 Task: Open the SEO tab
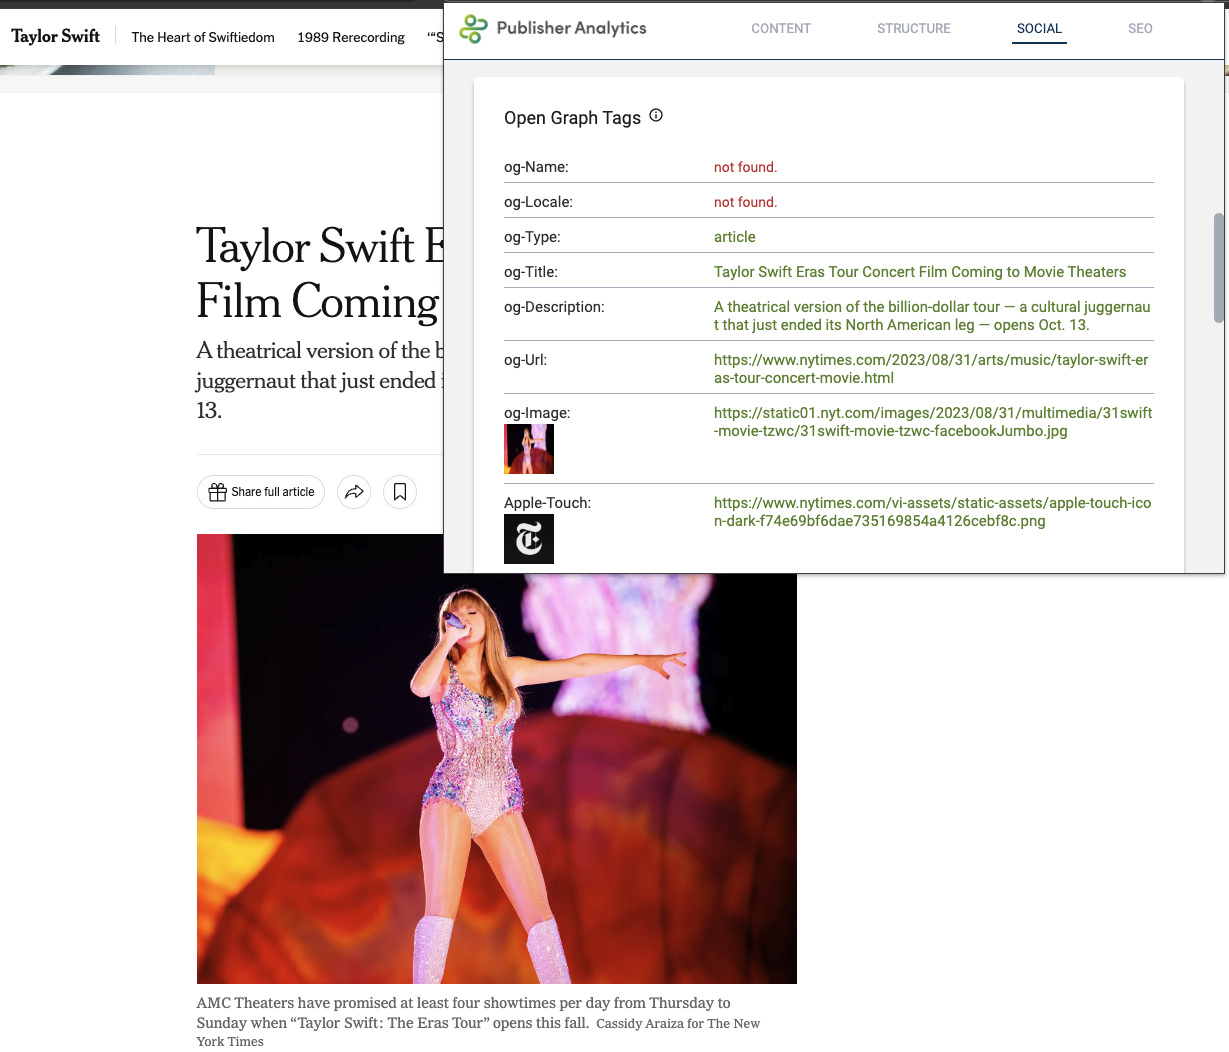[1140, 29]
